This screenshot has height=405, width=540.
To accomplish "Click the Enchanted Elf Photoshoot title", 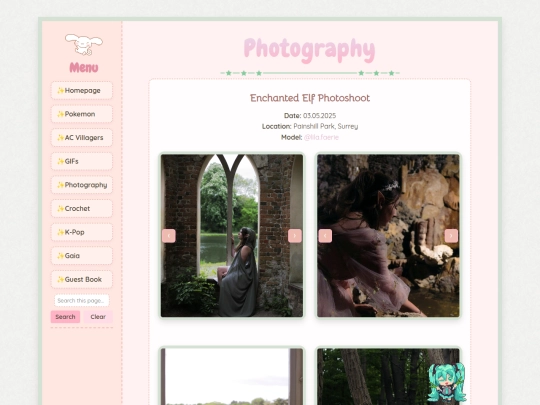I will pos(310,98).
